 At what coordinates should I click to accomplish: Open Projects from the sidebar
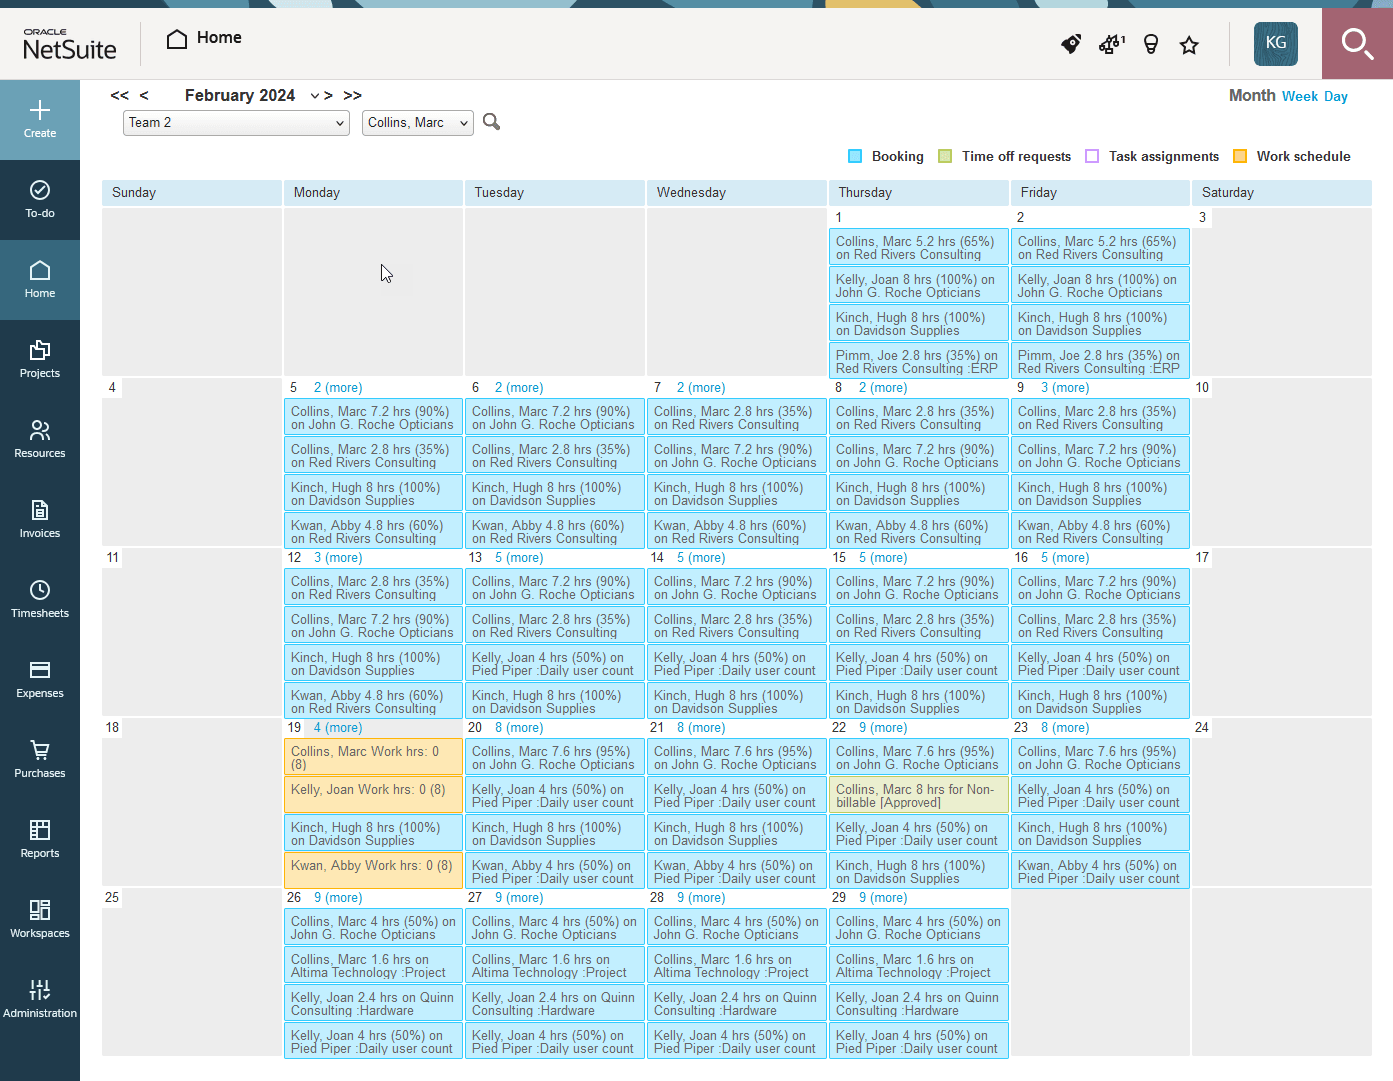[x=40, y=360]
